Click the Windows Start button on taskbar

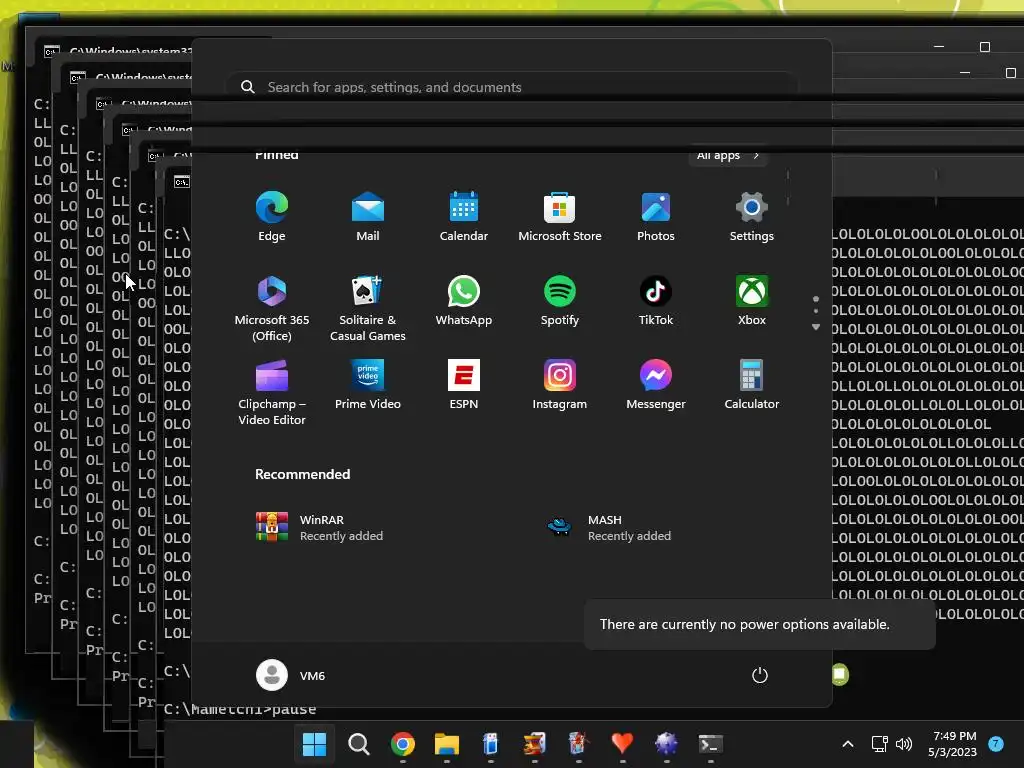click(x=314, y=744)
